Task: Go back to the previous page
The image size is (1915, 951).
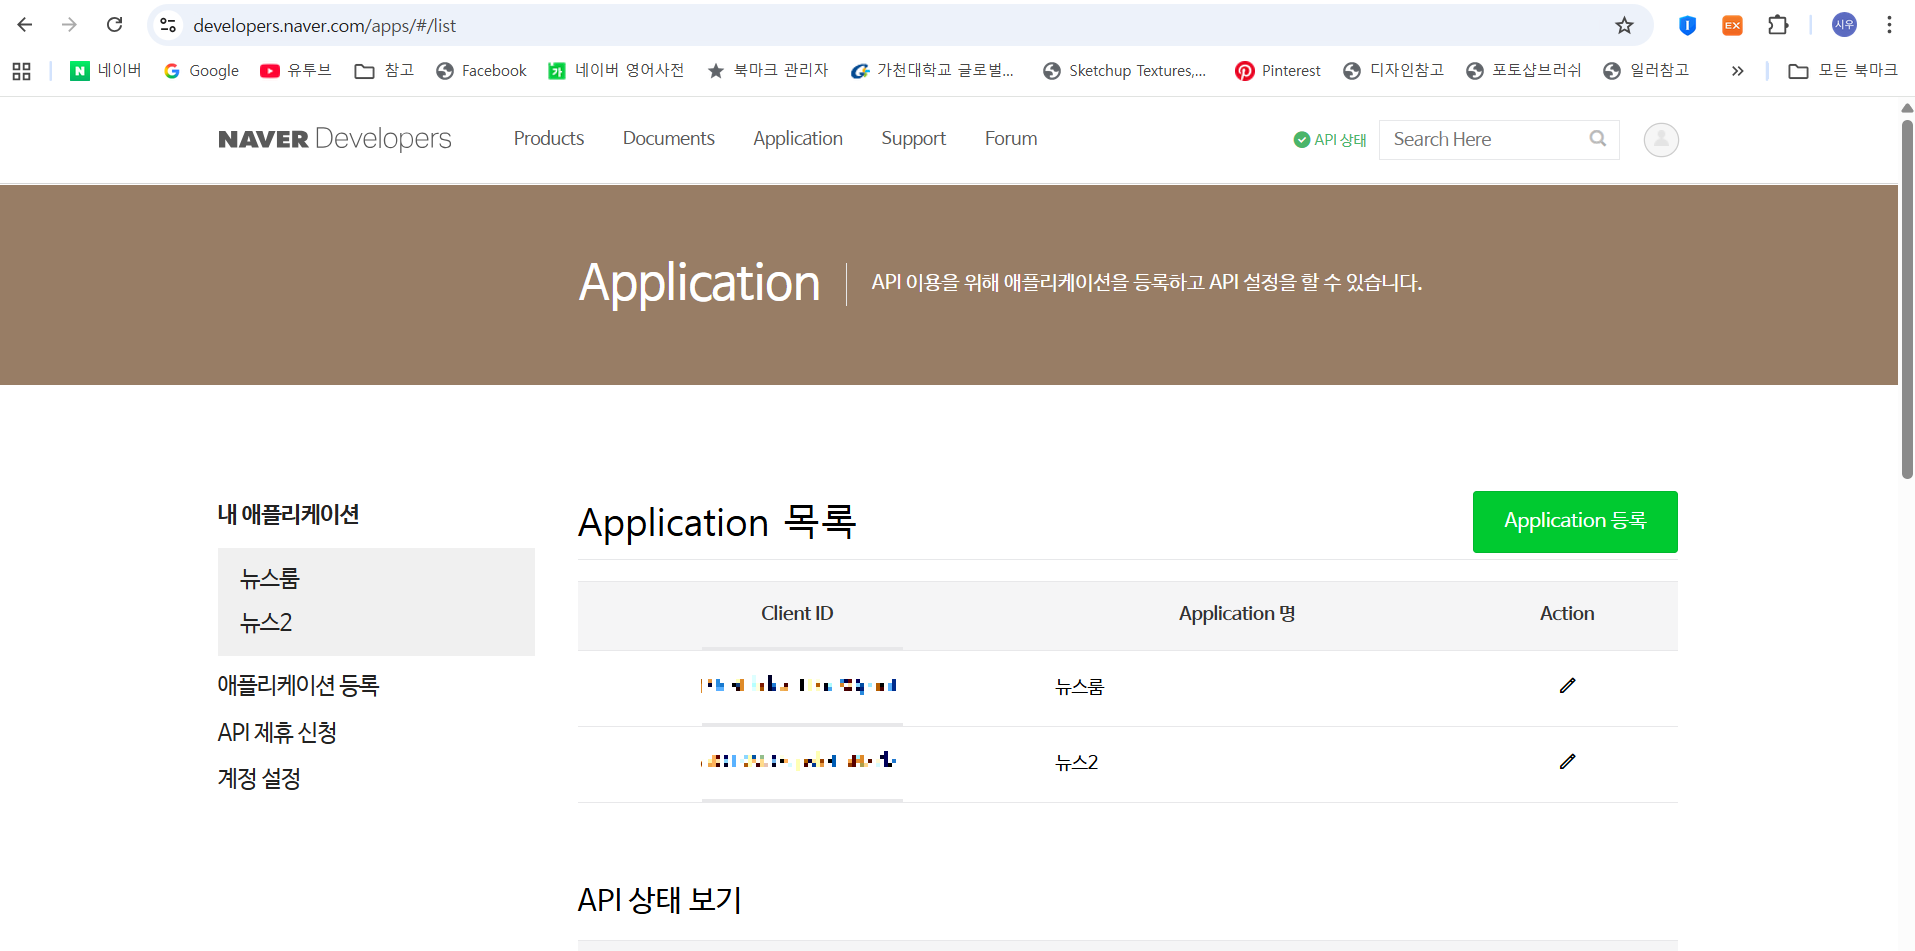Action: (x=25, y=25)
